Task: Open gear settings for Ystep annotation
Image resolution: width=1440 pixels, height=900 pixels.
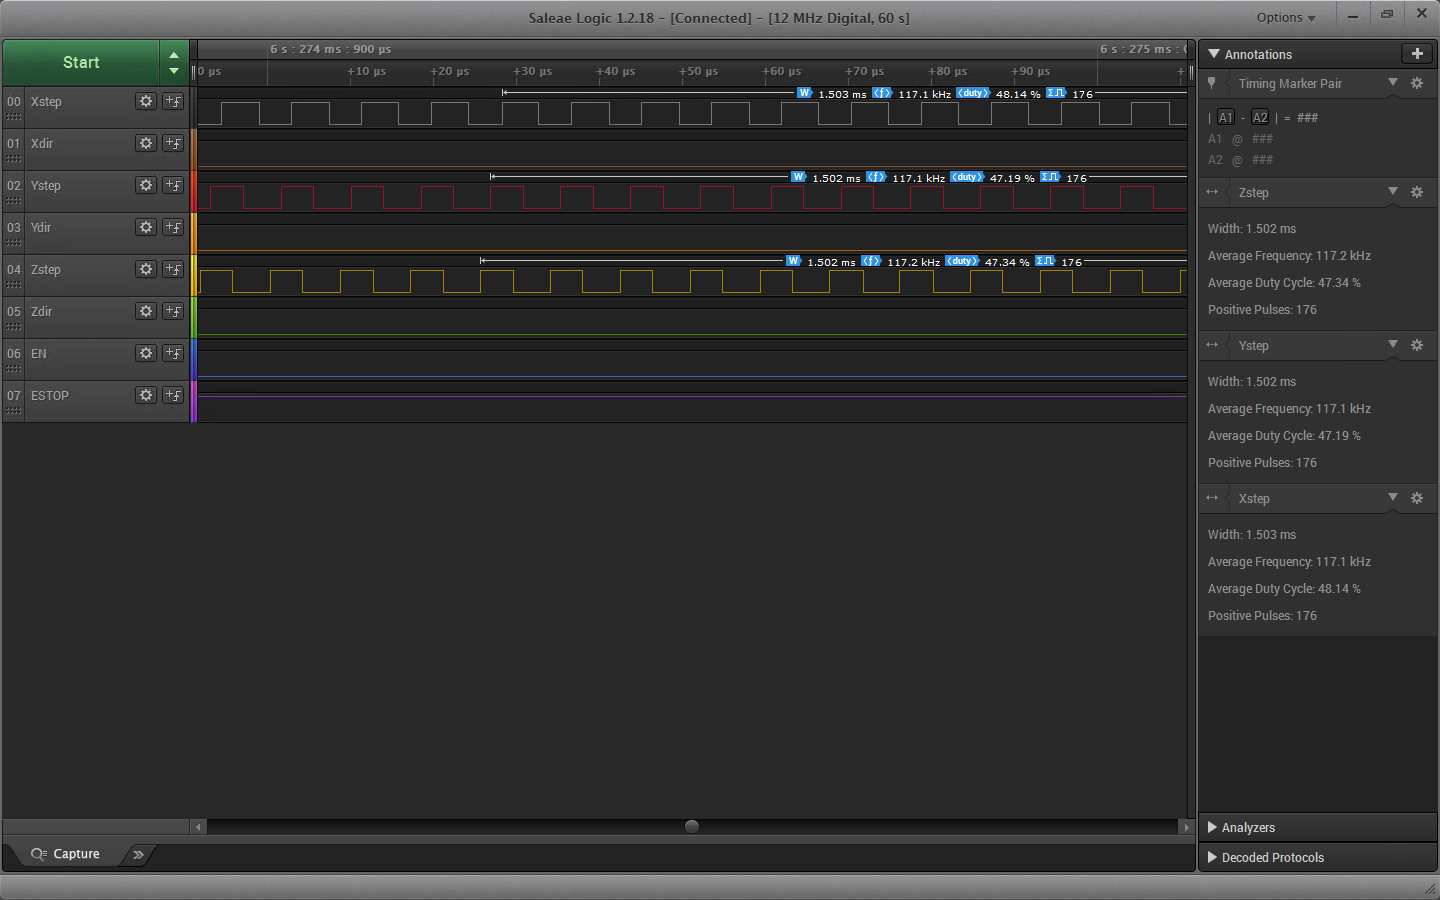Action: [x=1417, y=345]
